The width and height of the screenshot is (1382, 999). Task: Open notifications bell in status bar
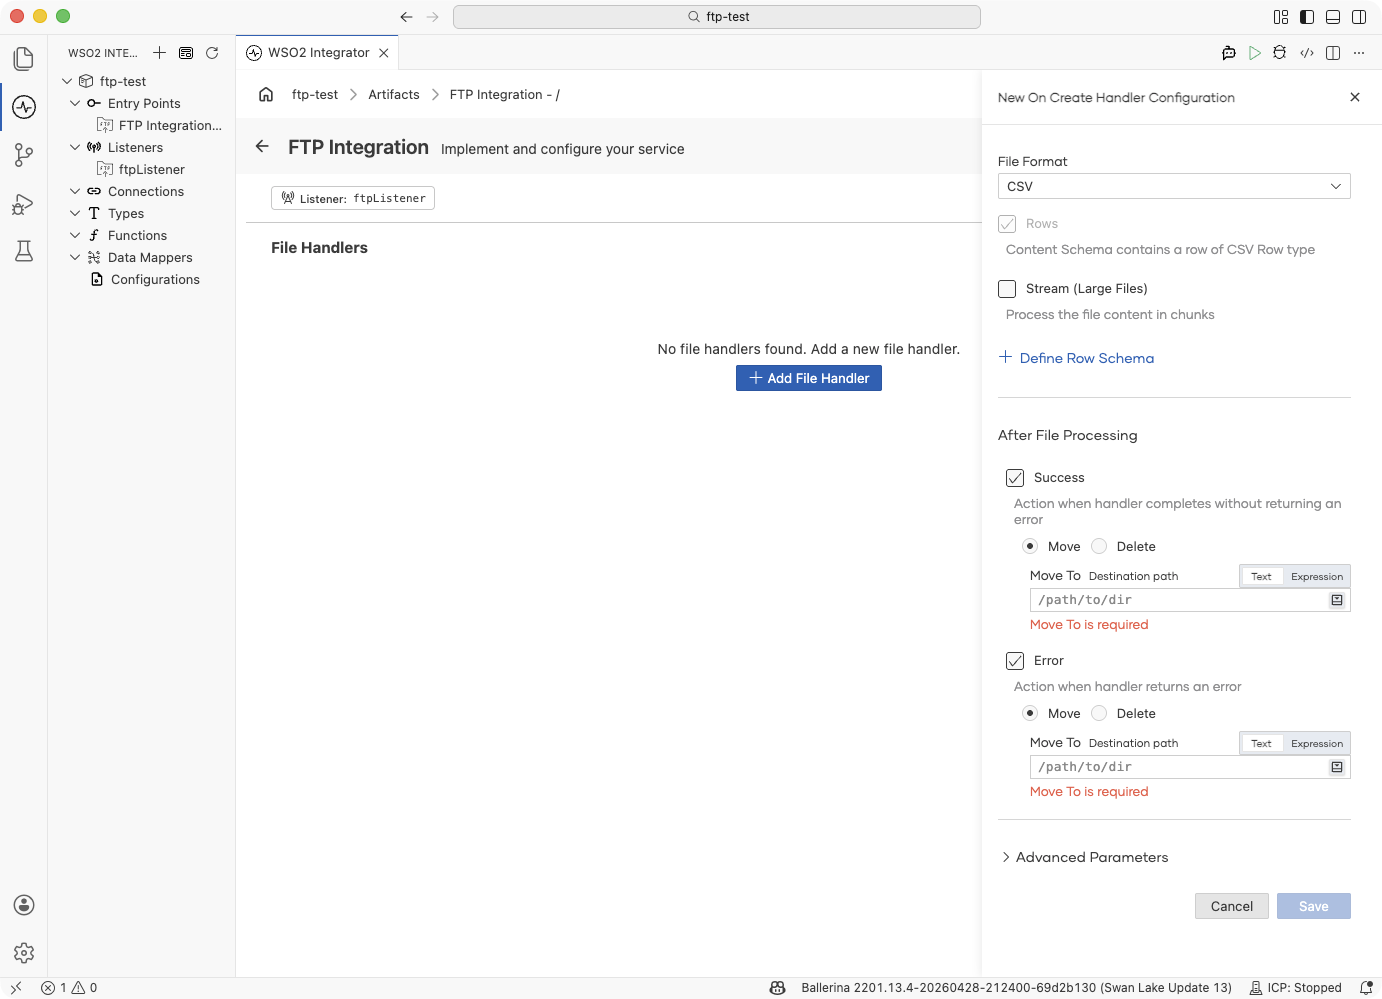1366,988
